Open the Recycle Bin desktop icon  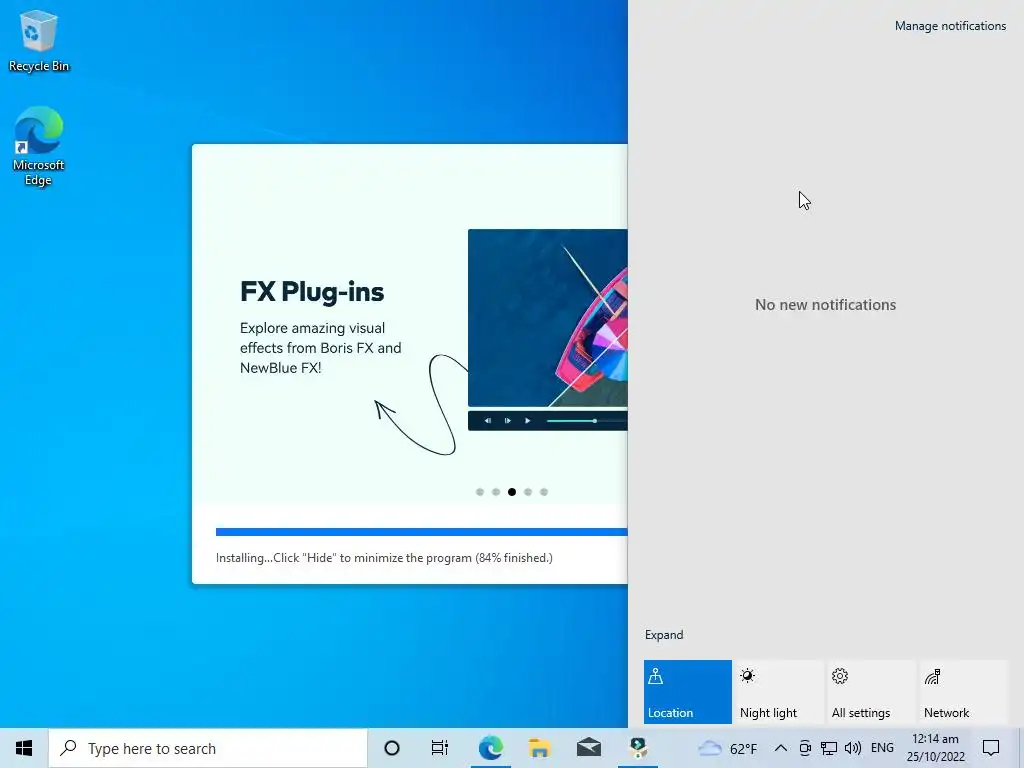[x=39, y=42]
